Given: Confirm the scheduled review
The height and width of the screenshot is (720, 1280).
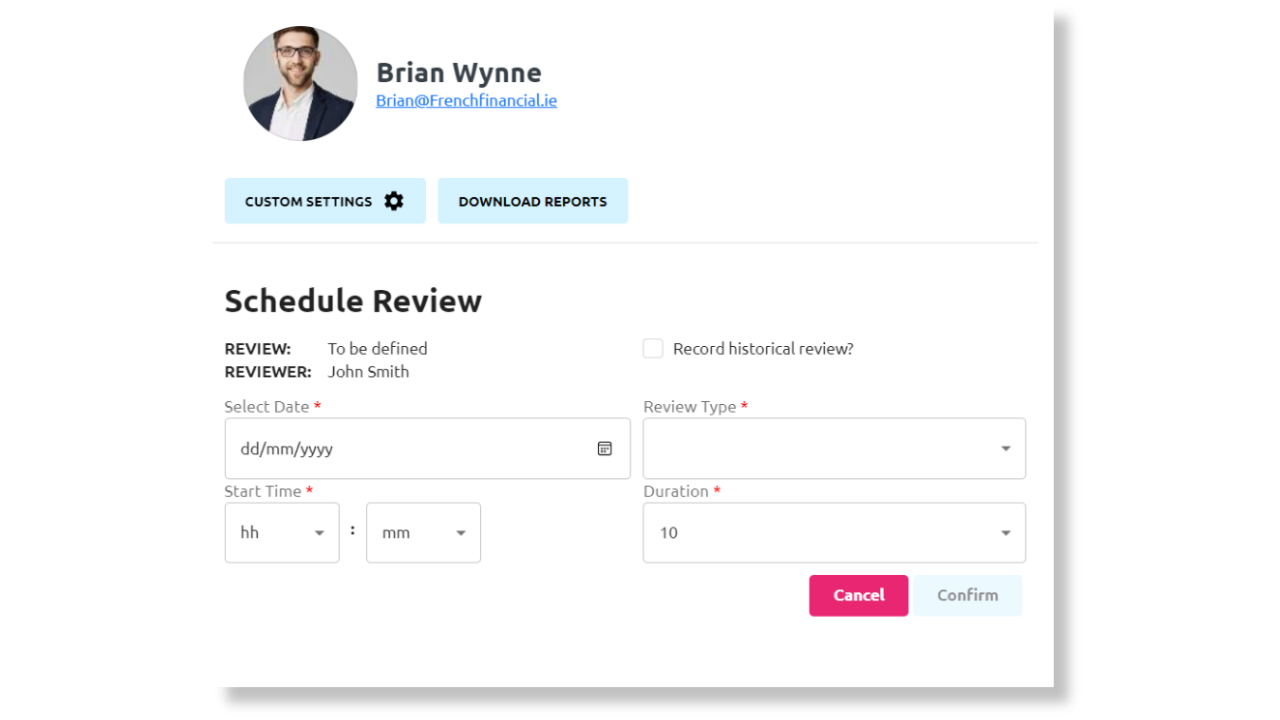Looking at the screenshot, I should 967,595.
